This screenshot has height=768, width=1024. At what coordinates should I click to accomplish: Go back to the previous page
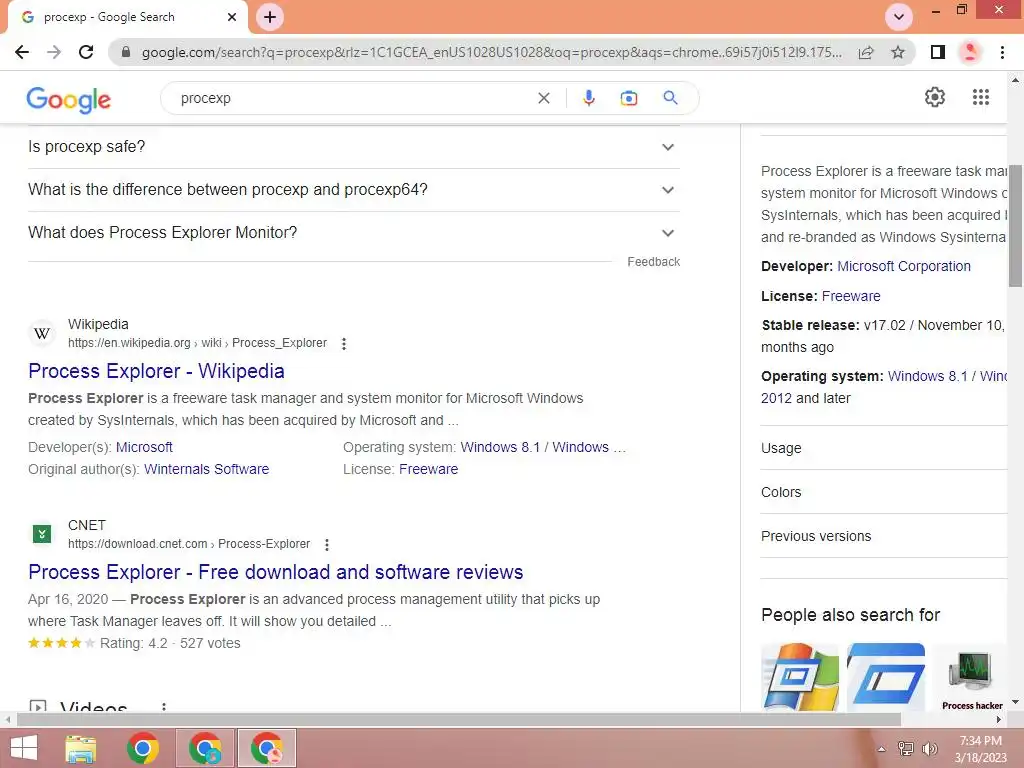coord(22,52)
